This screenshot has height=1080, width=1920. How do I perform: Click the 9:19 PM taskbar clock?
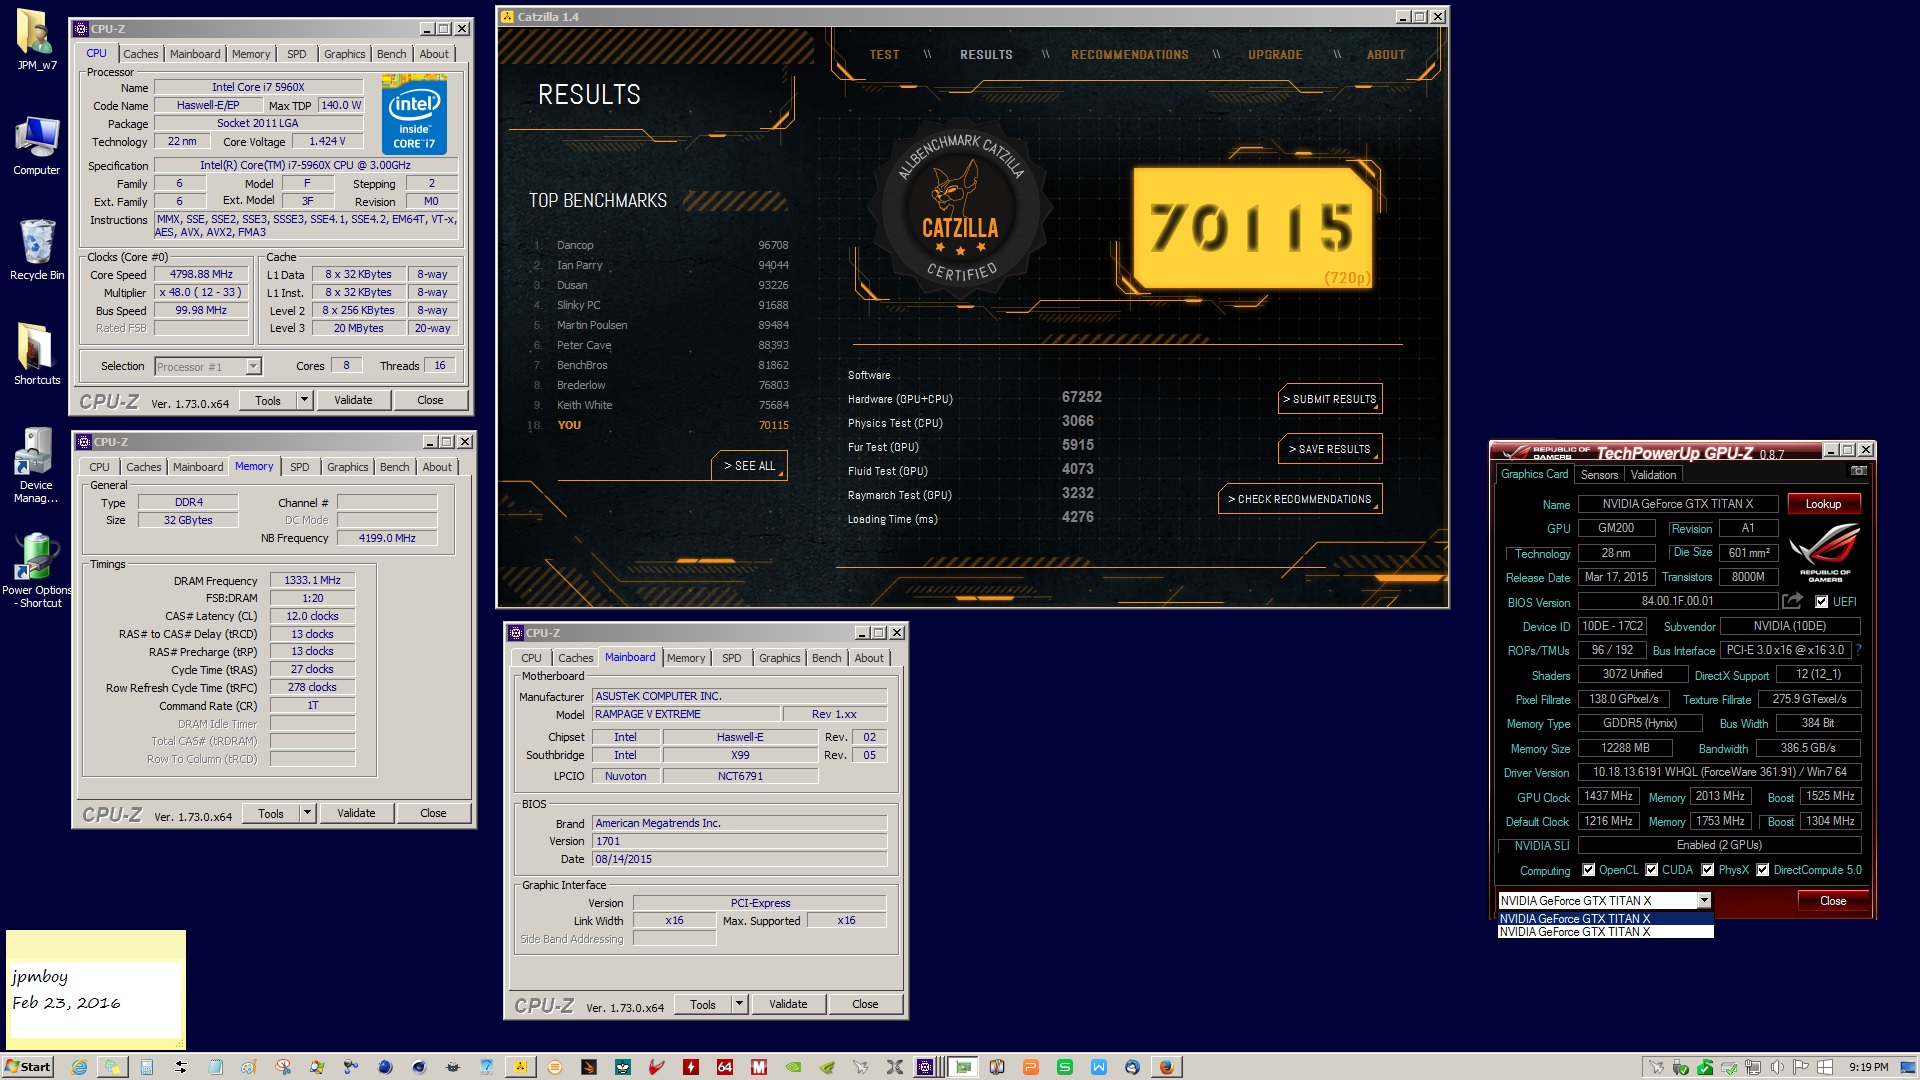tap(1869, 1067)
